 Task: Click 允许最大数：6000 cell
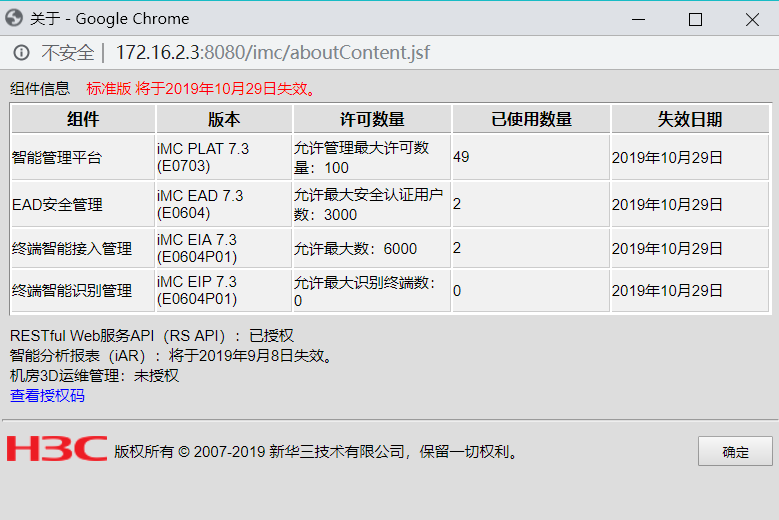coord(372,248)
